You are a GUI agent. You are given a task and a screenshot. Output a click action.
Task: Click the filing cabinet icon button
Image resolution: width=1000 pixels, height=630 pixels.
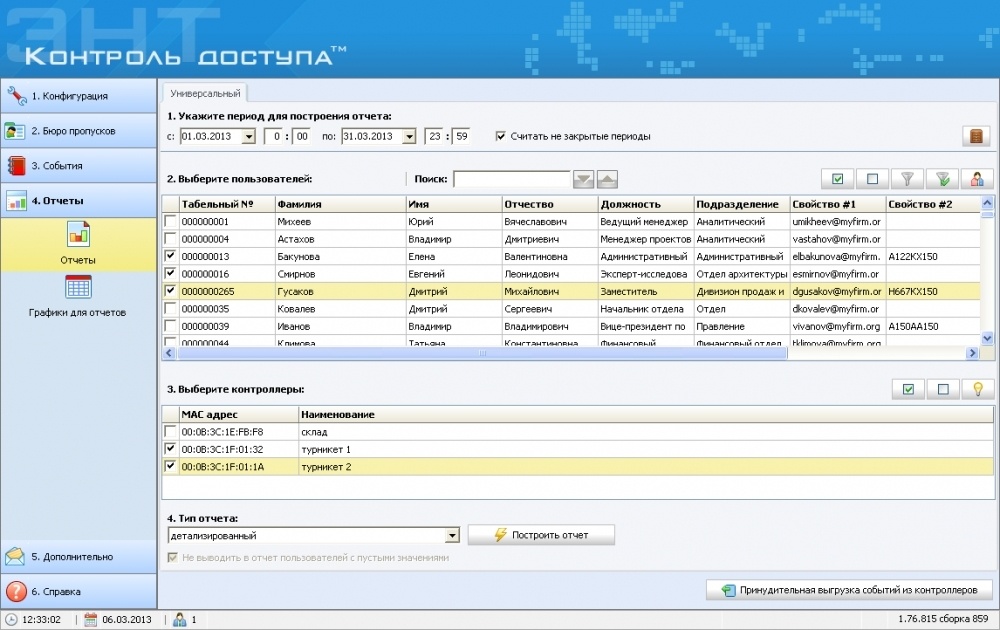coord(976,136)
